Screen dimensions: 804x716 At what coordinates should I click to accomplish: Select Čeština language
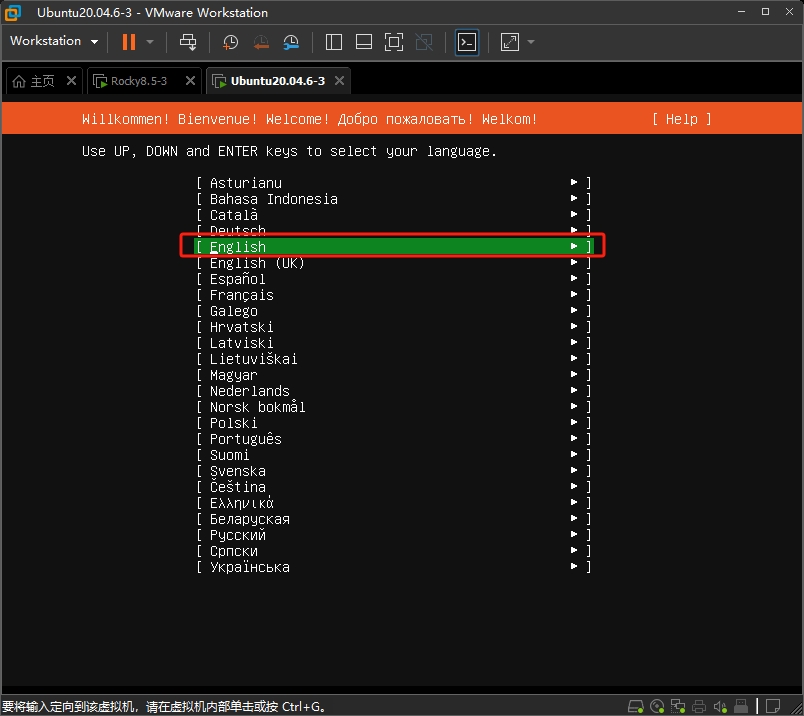point(393,487)
